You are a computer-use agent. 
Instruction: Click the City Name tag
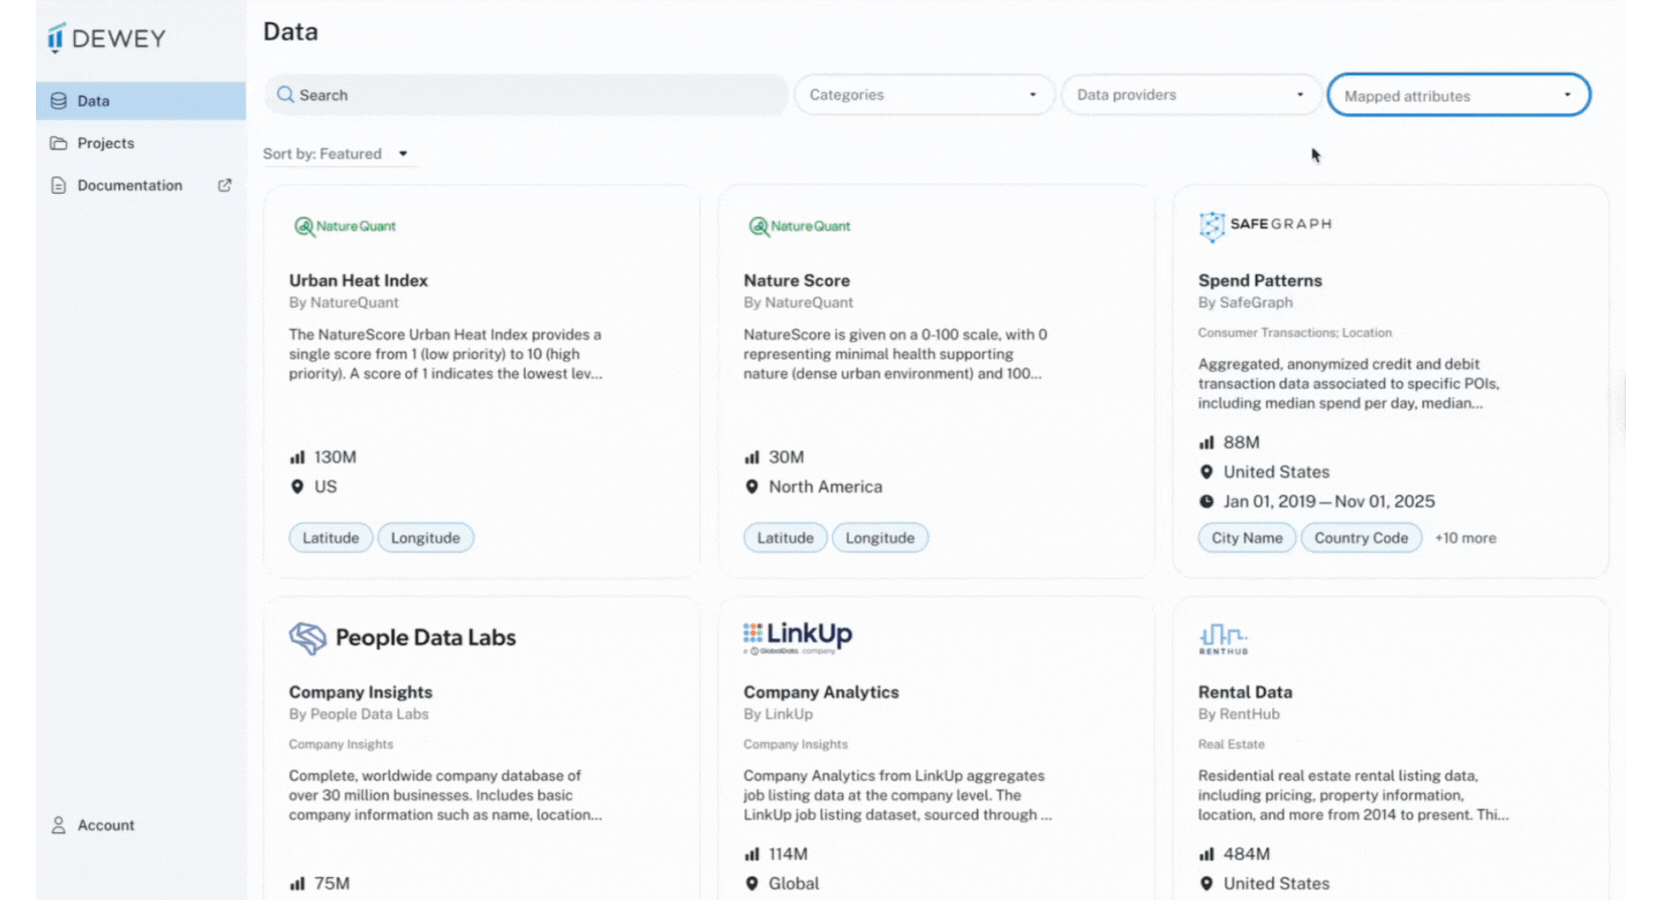point(1247,538)
